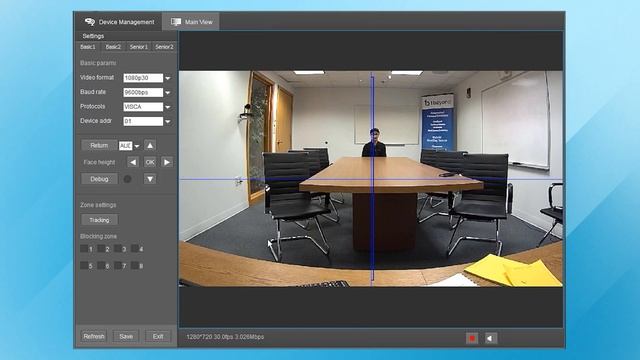Click the red record icon
This screenshot has width=640, height=360.
tap(472, 338)
